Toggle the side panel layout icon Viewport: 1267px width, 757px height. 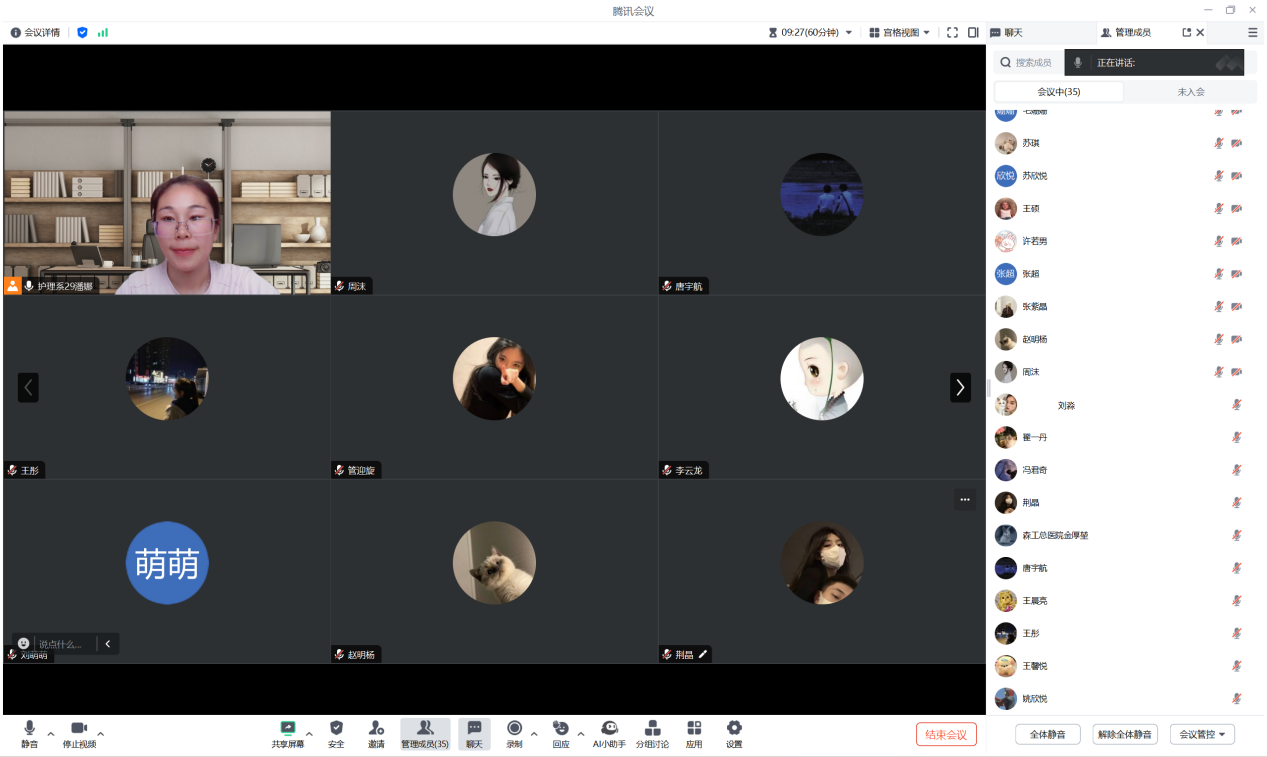coord(973,33)
